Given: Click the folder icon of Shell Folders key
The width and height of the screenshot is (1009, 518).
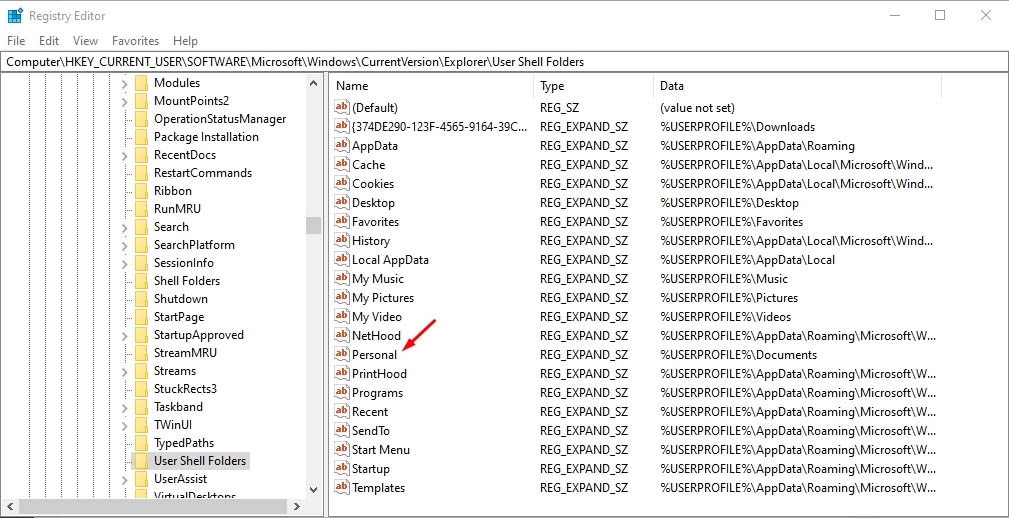Looking at the screenshot, I should tap(141, 281).
